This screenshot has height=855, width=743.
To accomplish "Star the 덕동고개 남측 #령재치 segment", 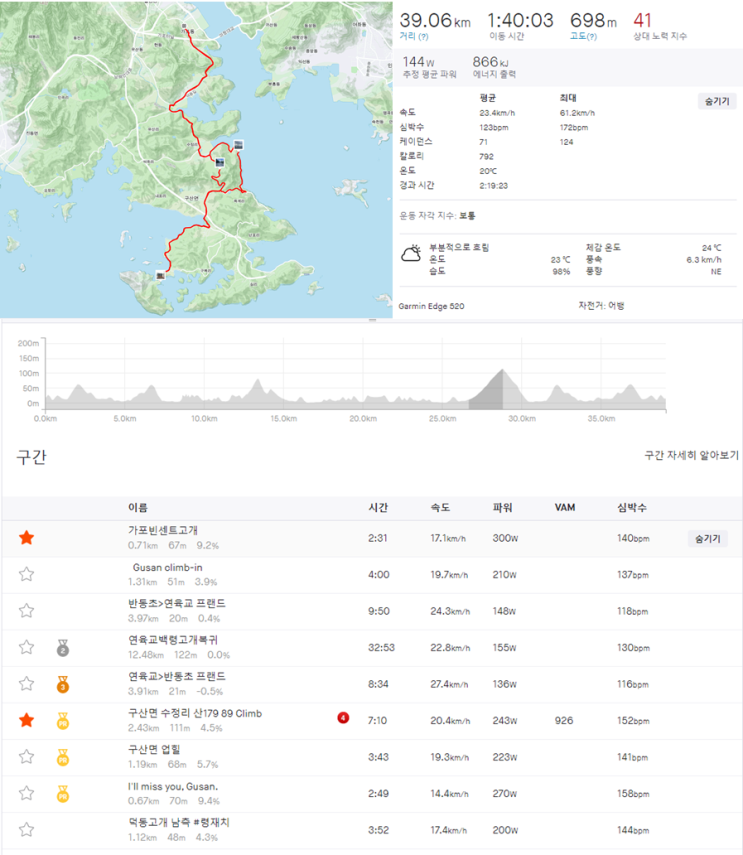I will click(x=26, y=830).
